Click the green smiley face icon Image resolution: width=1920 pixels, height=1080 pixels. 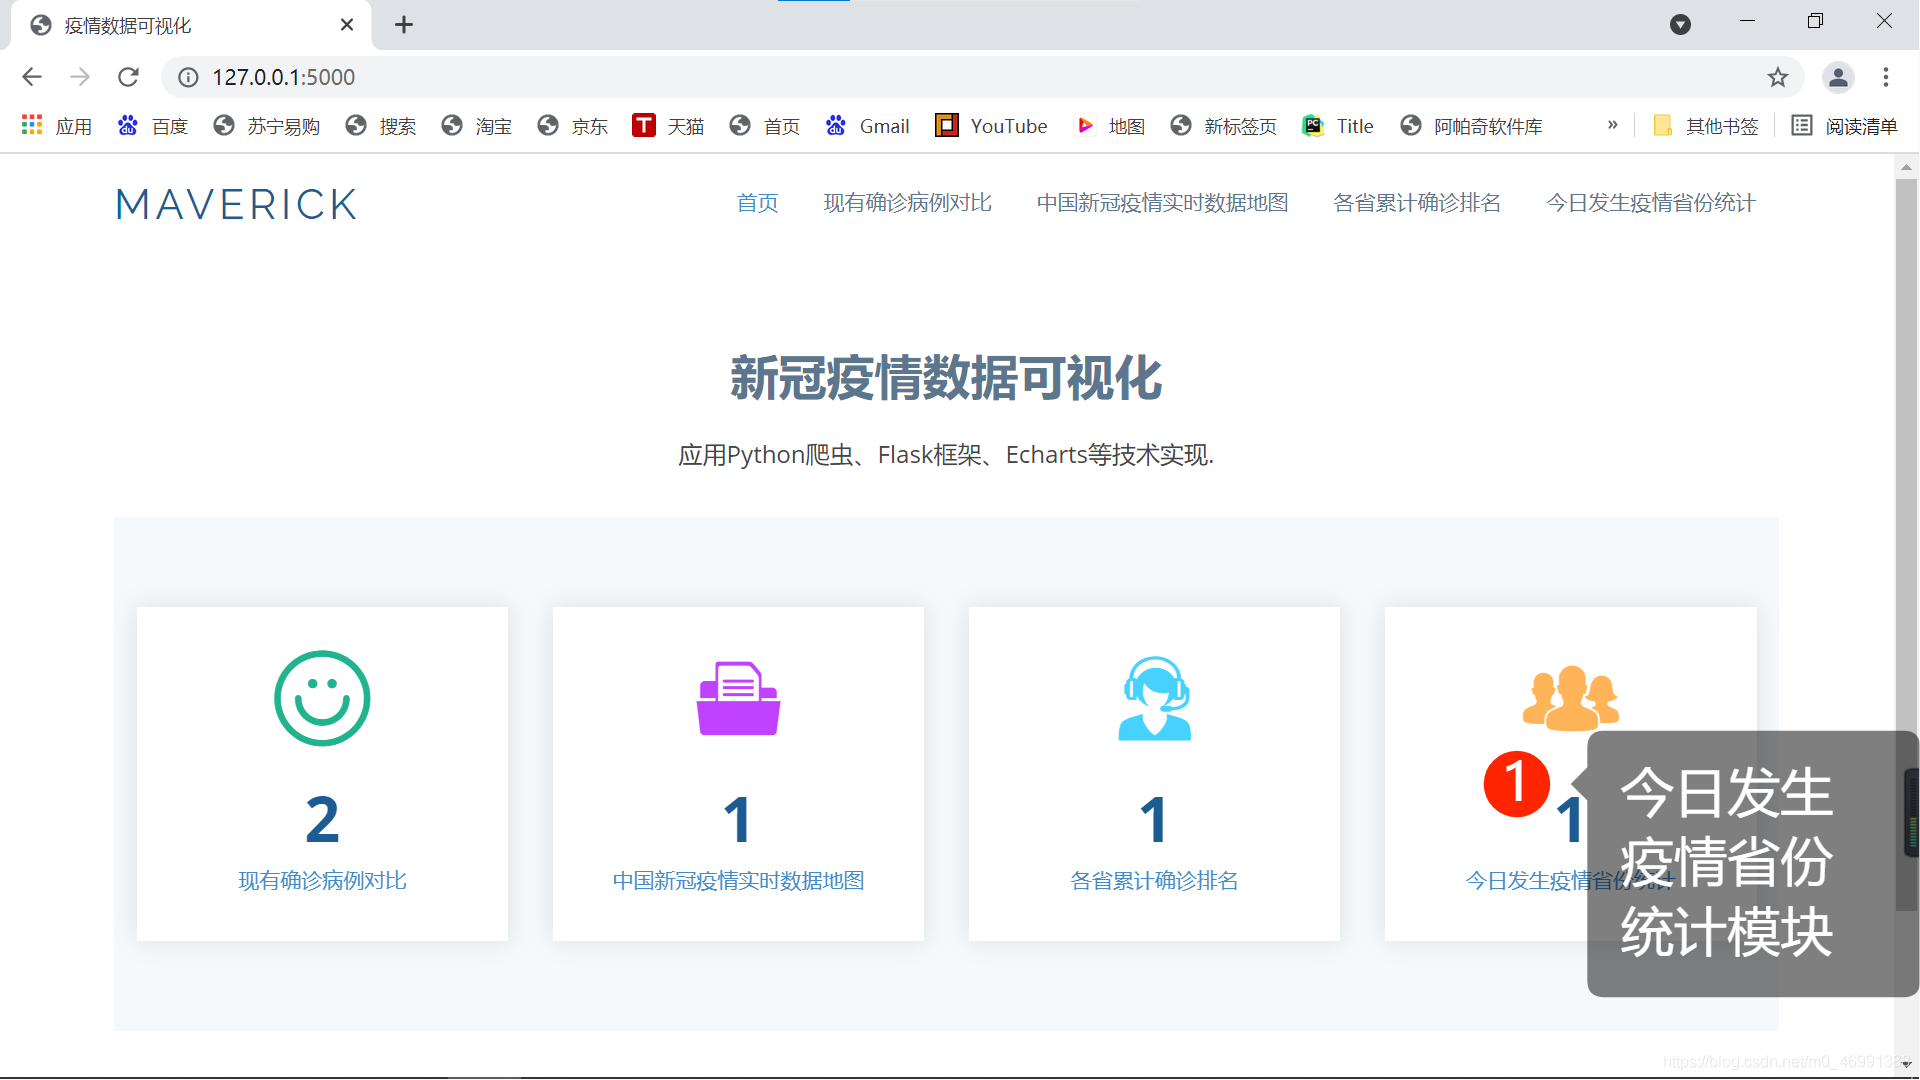(322, 698)
